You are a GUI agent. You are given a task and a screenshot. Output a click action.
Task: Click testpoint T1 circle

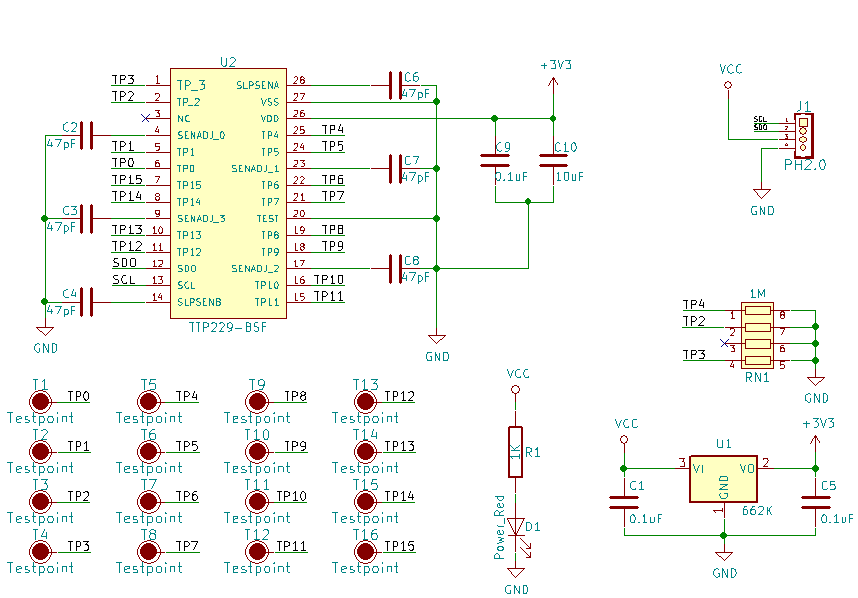click(x=40, y=402)
